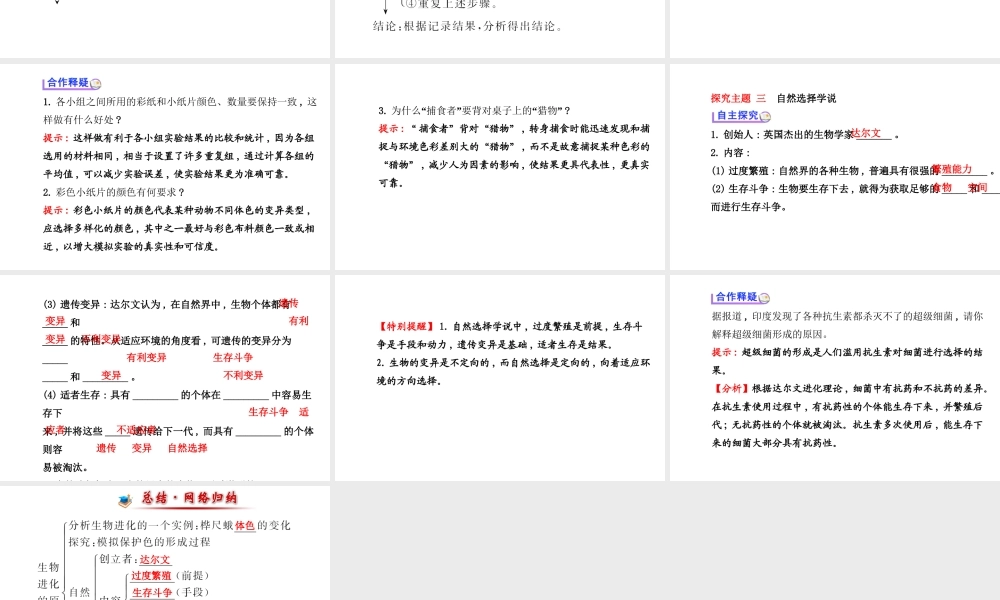
Task: Click the red answer '自然选择'
Action: click(188, 448)
